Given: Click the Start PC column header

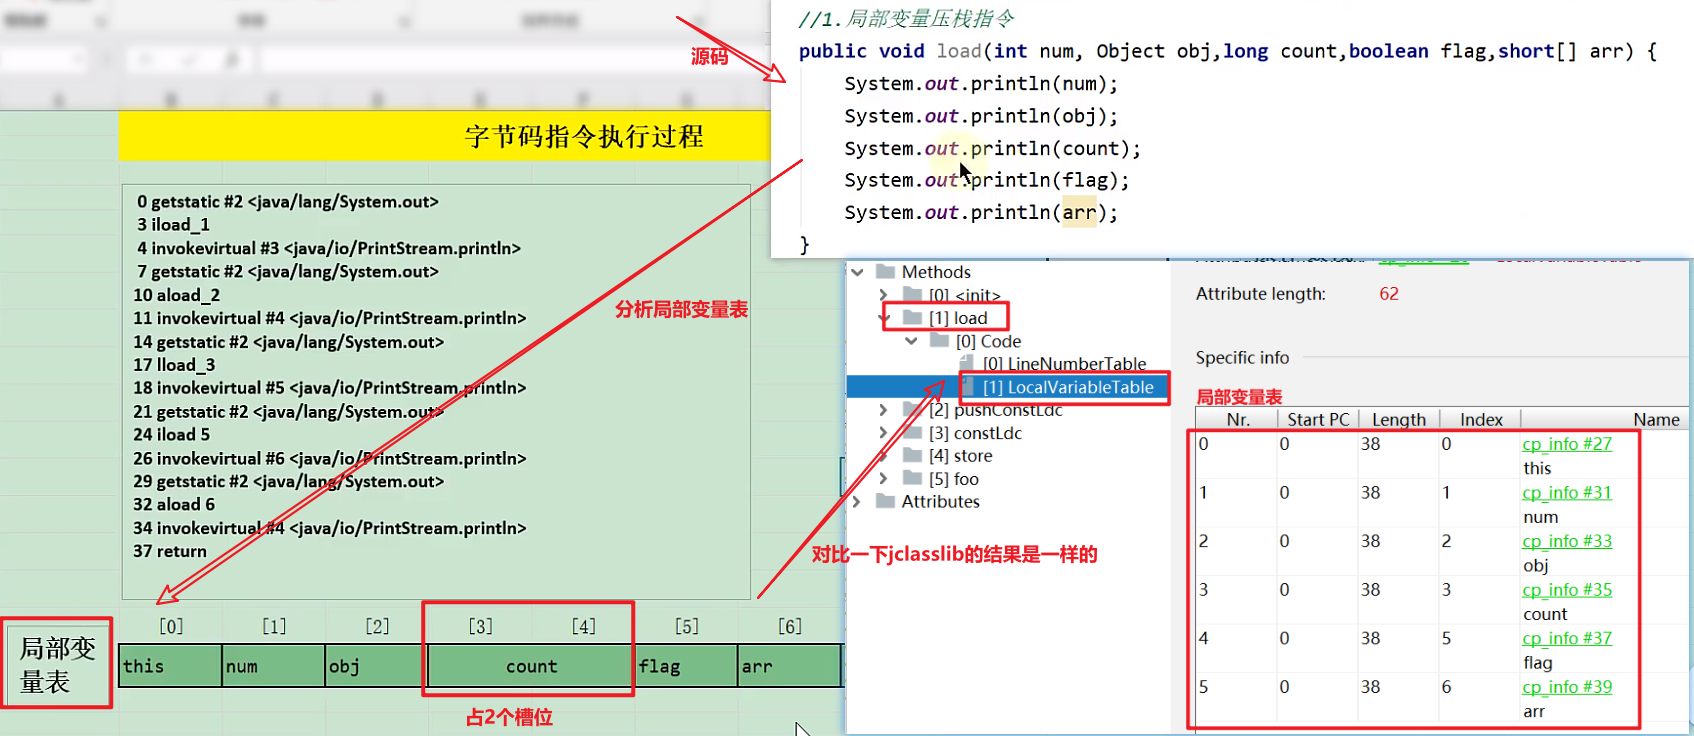Looking at the screenshot, I should point(1318,420).
